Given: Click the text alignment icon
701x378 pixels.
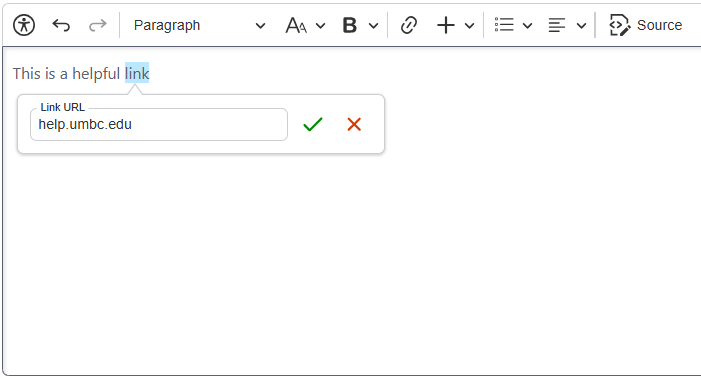Looking at the screenshot, I should 557,25.
